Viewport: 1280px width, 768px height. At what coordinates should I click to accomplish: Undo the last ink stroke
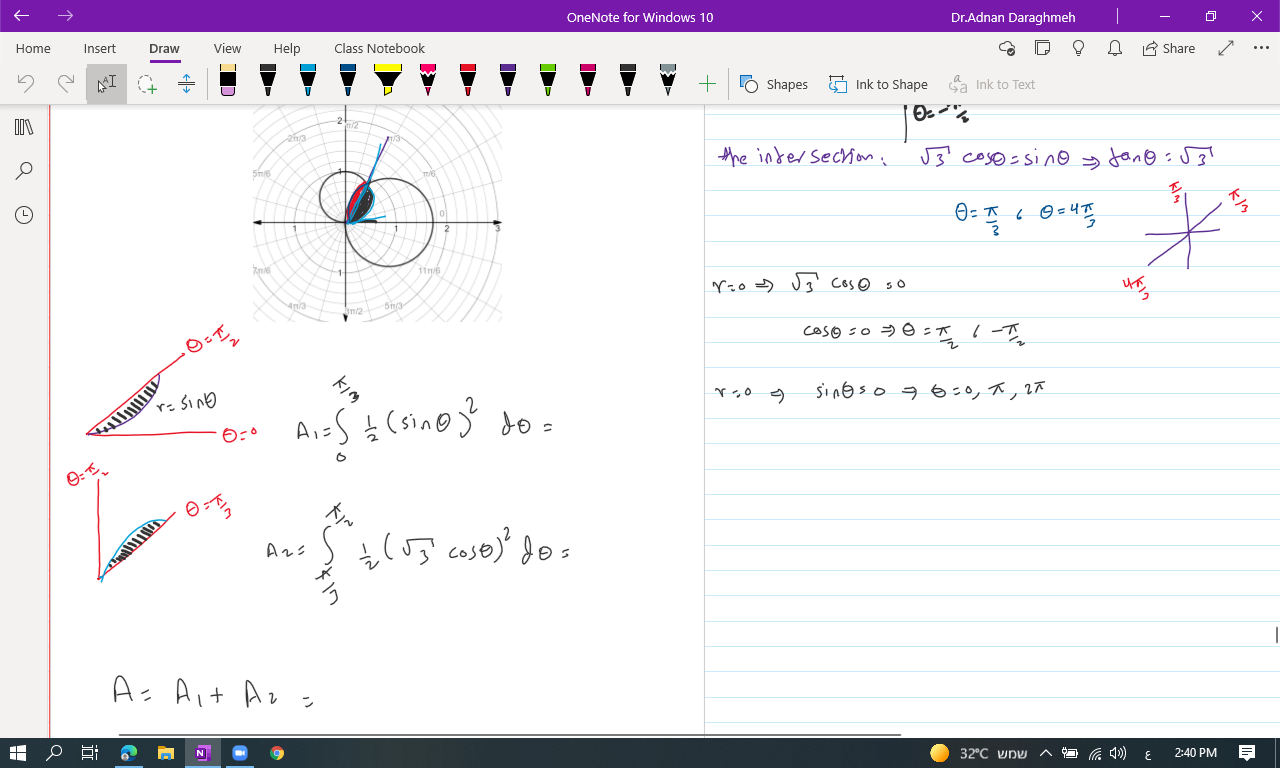27,84
